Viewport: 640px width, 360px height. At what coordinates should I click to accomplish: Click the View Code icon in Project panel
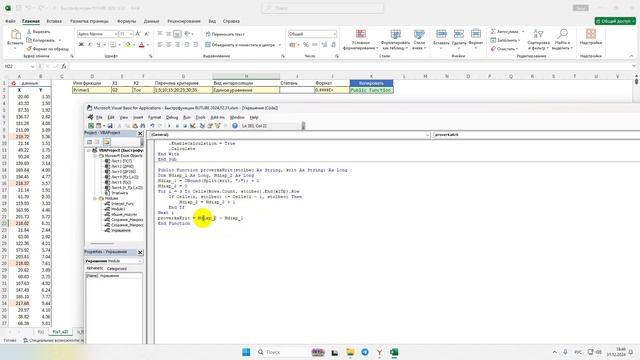tap(89, 142)
